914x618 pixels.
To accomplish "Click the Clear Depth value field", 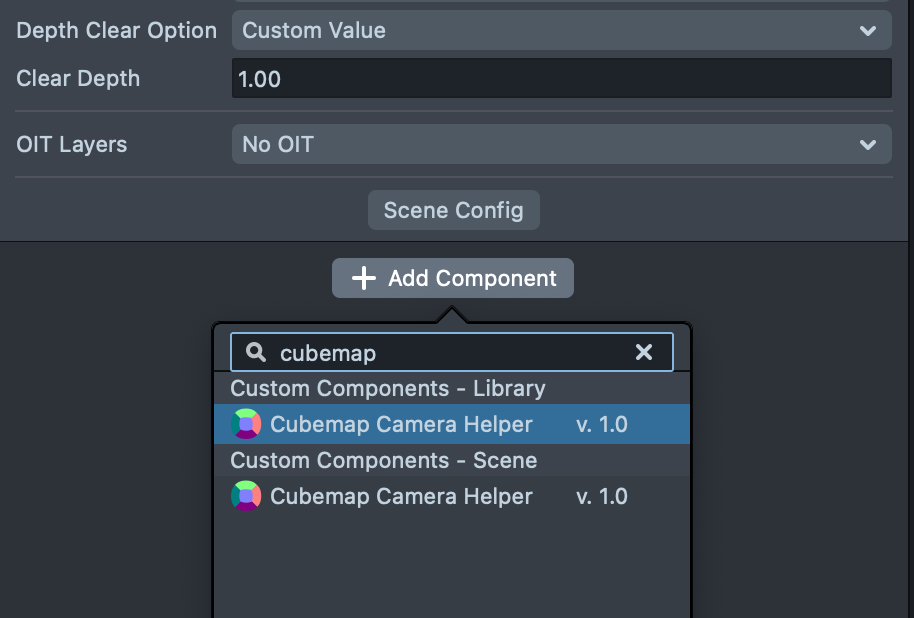I will coord(560,78).
